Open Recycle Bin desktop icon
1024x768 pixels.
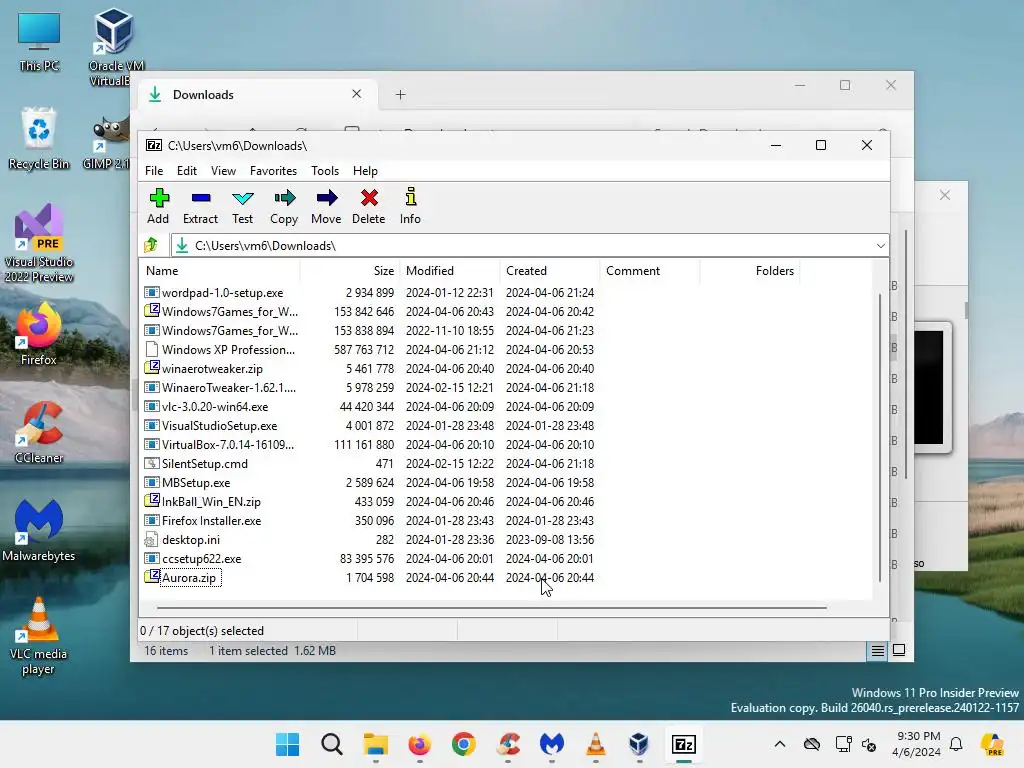pyautogui.click(x=39, y=139)
